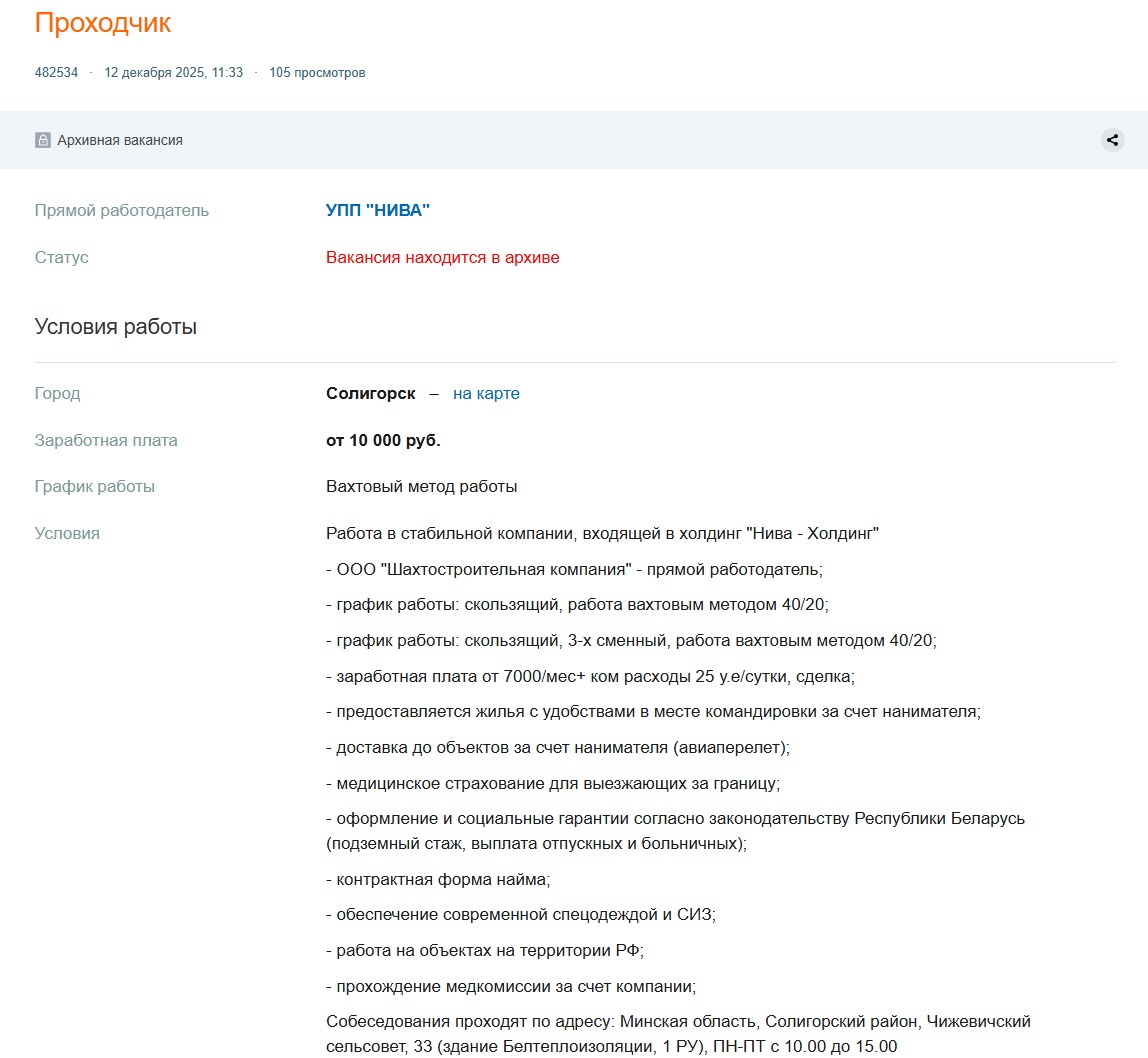Click the share icon in the archive banner
The height and width of the screenshot is (1058, 1148).
coord(1112,140)
